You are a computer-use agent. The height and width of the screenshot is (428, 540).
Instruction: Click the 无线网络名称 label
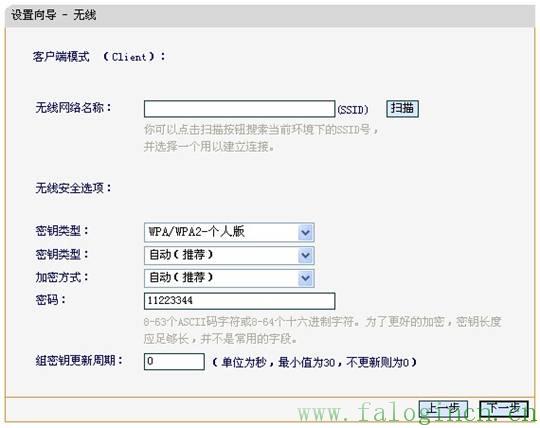click(73, 108)
